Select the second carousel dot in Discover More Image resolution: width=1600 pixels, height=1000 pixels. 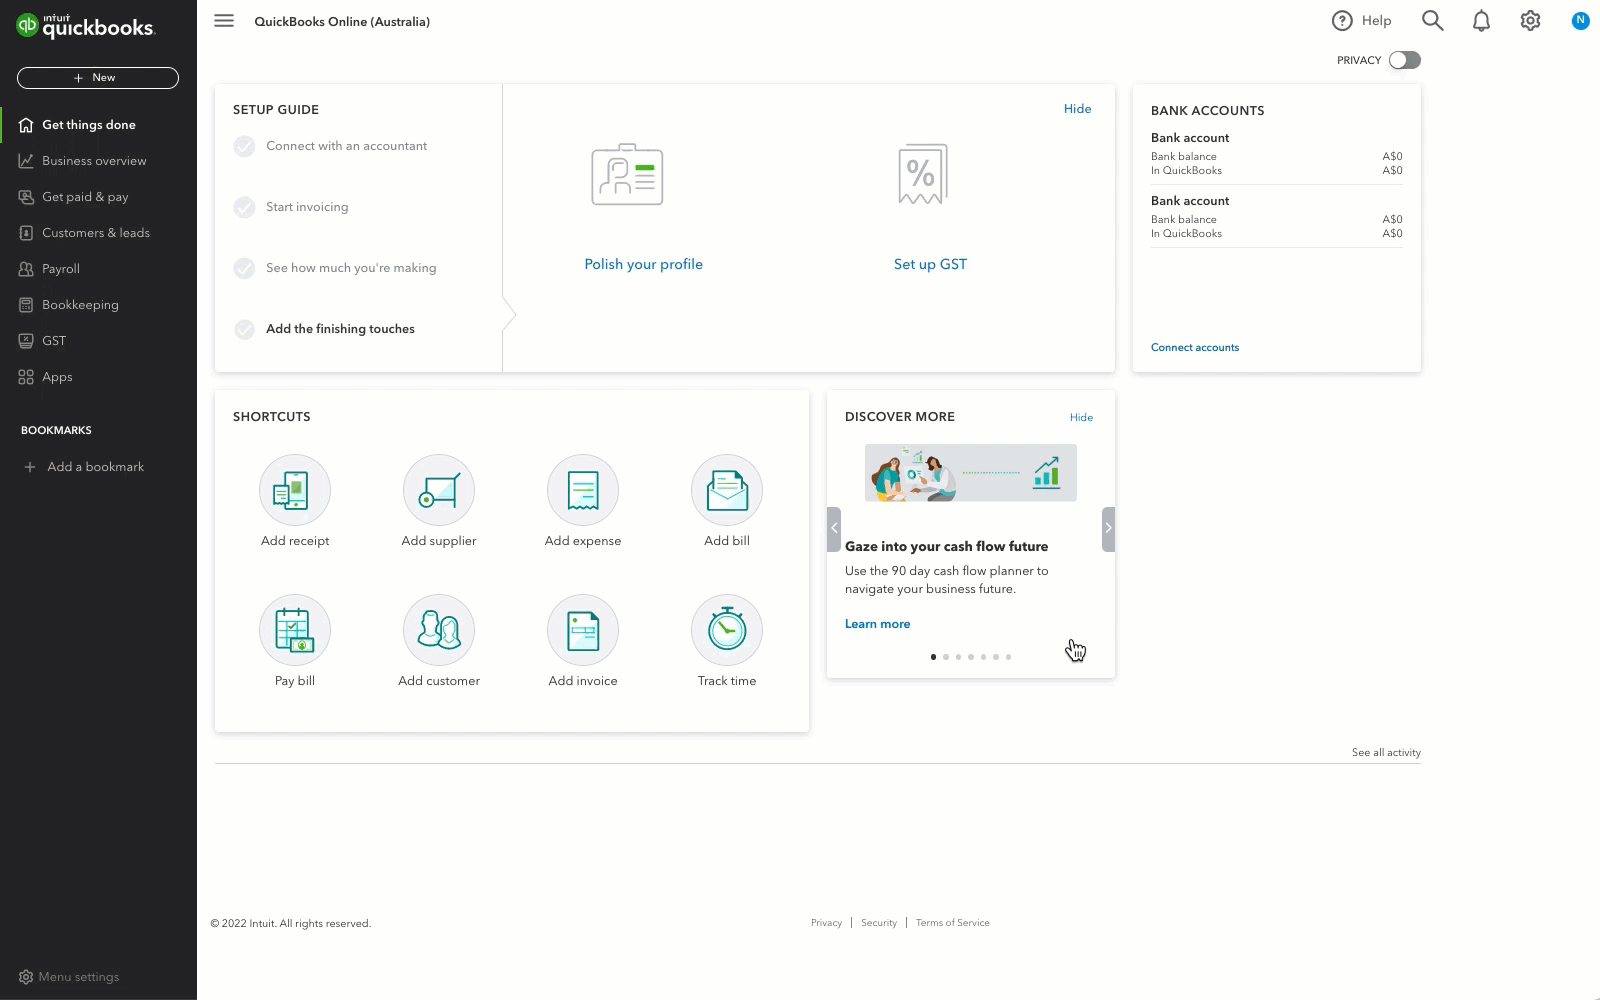[x=946, y=657]
